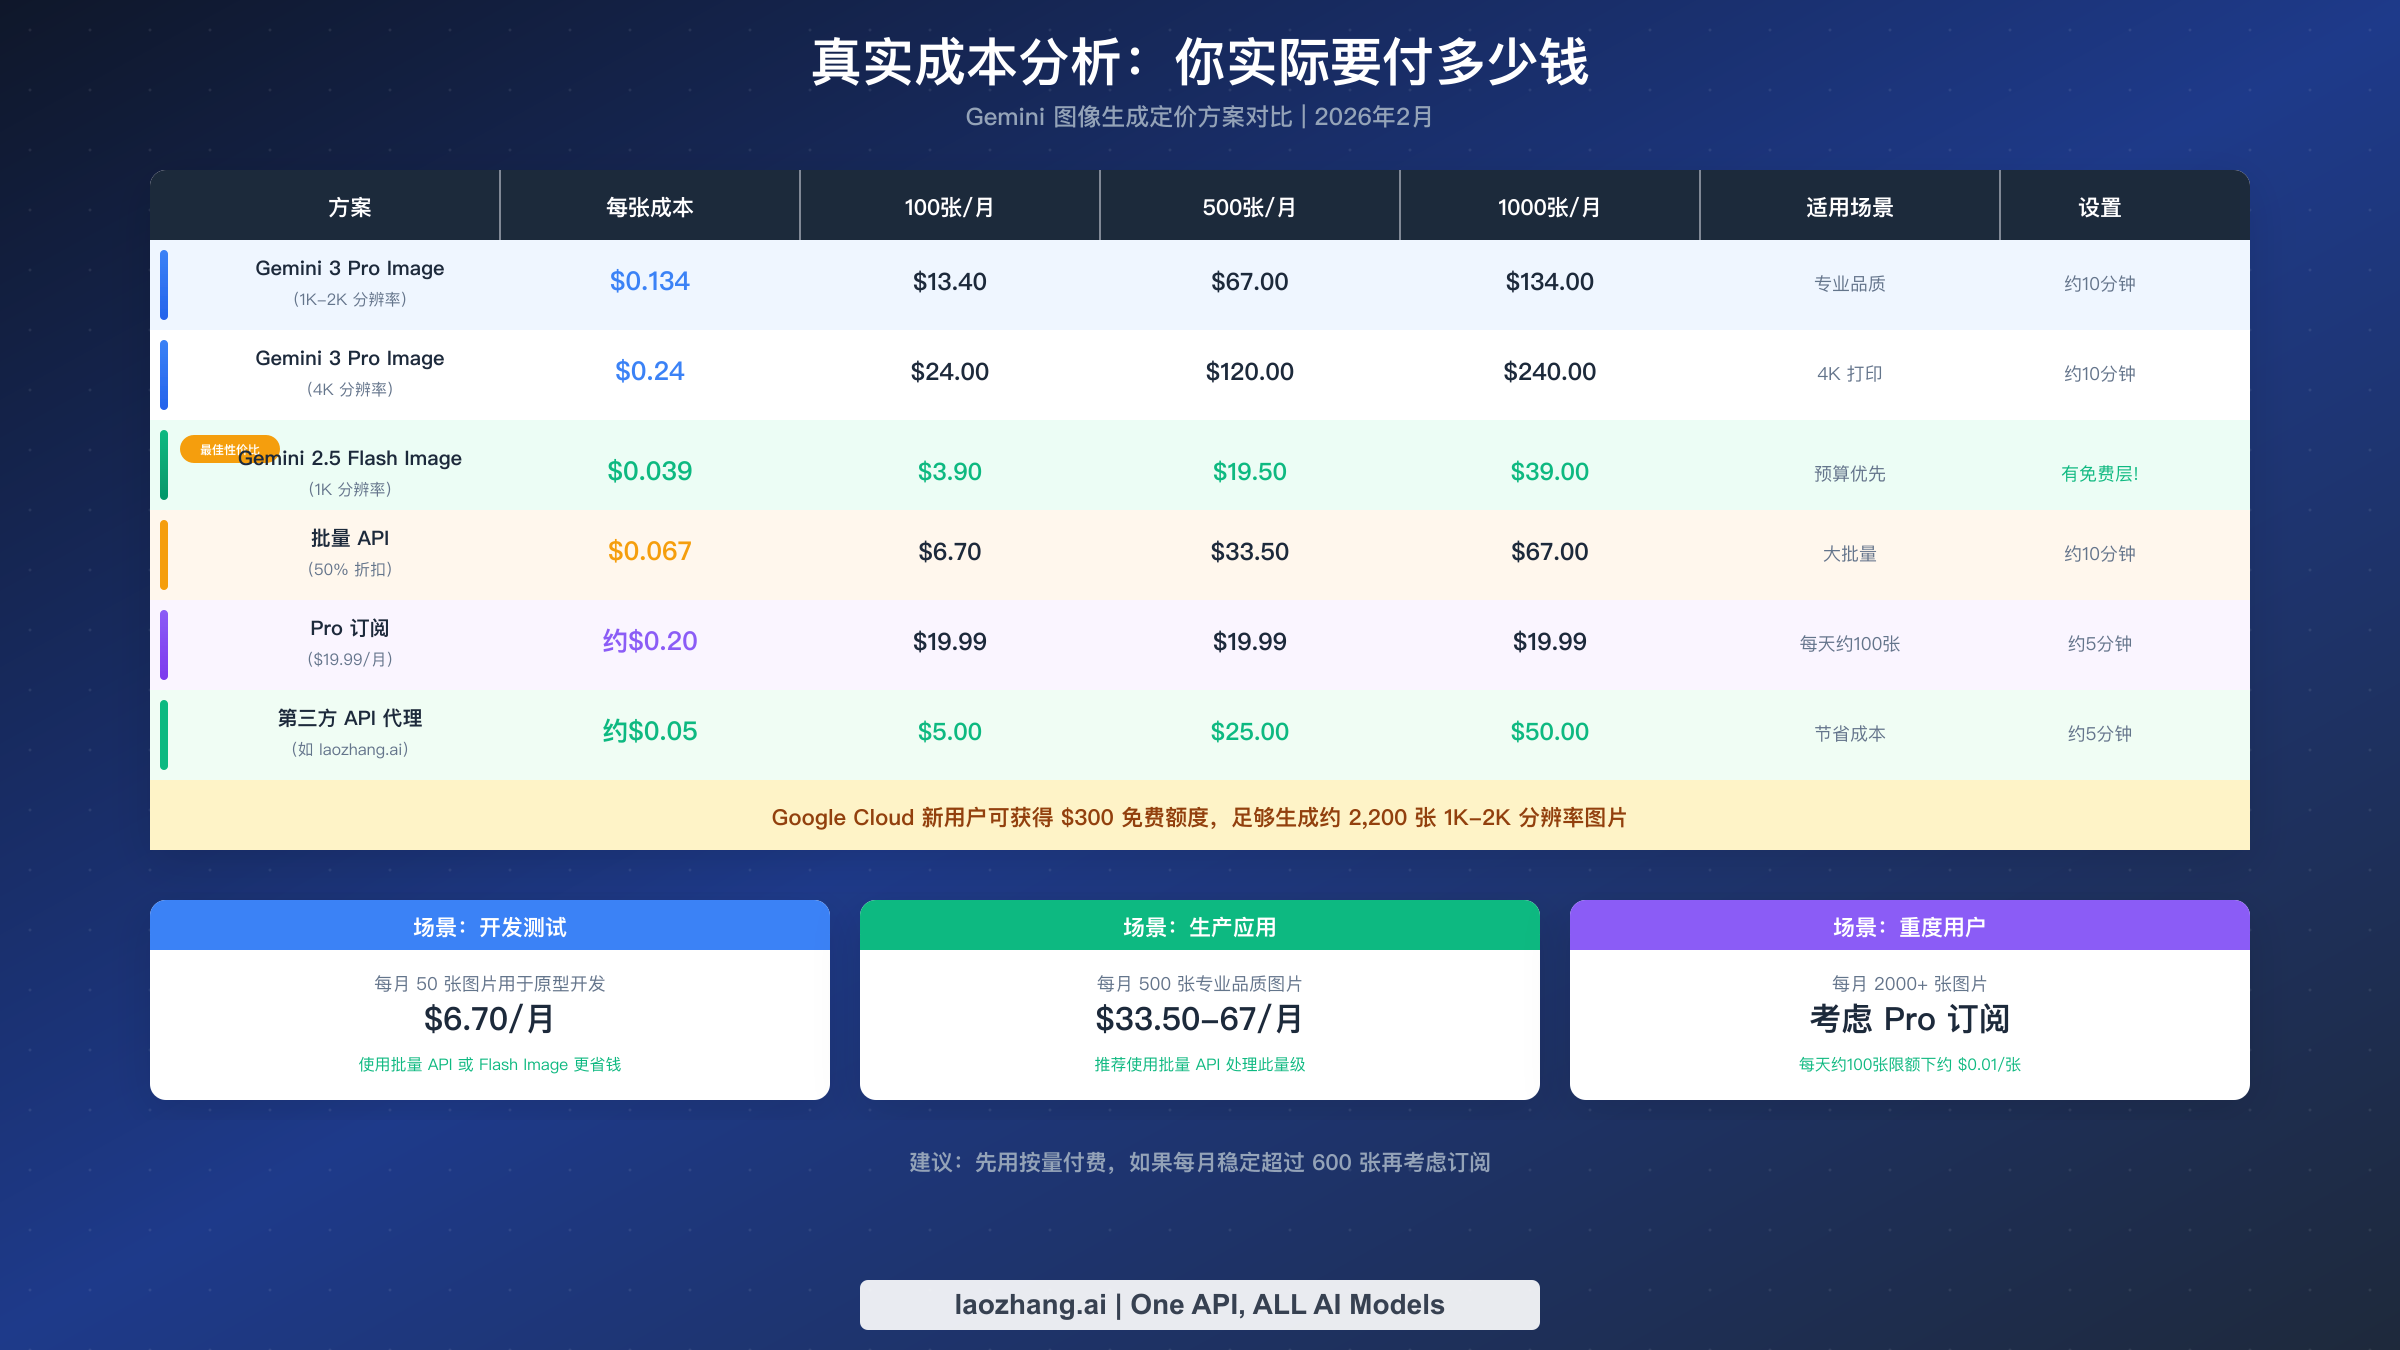The width and height of the screenshot is (2400, 1350).
Task: Sort by the 1000张/月 column
Action: tap(1549, 206)
